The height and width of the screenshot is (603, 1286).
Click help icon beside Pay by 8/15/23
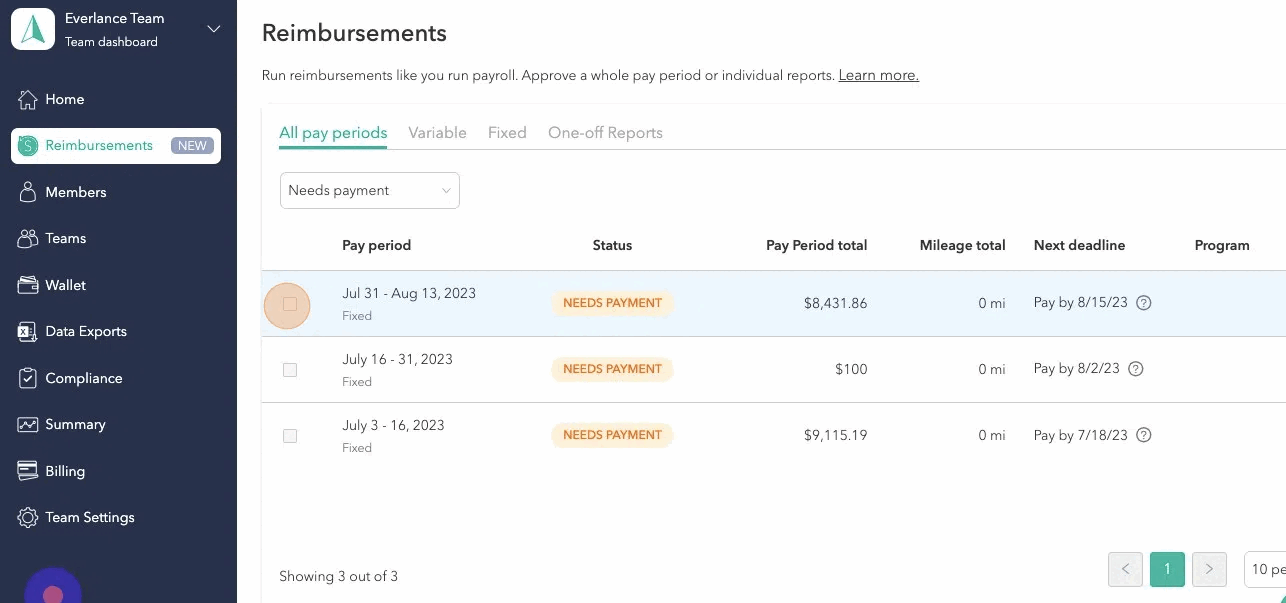click(x=1144, y=303)
